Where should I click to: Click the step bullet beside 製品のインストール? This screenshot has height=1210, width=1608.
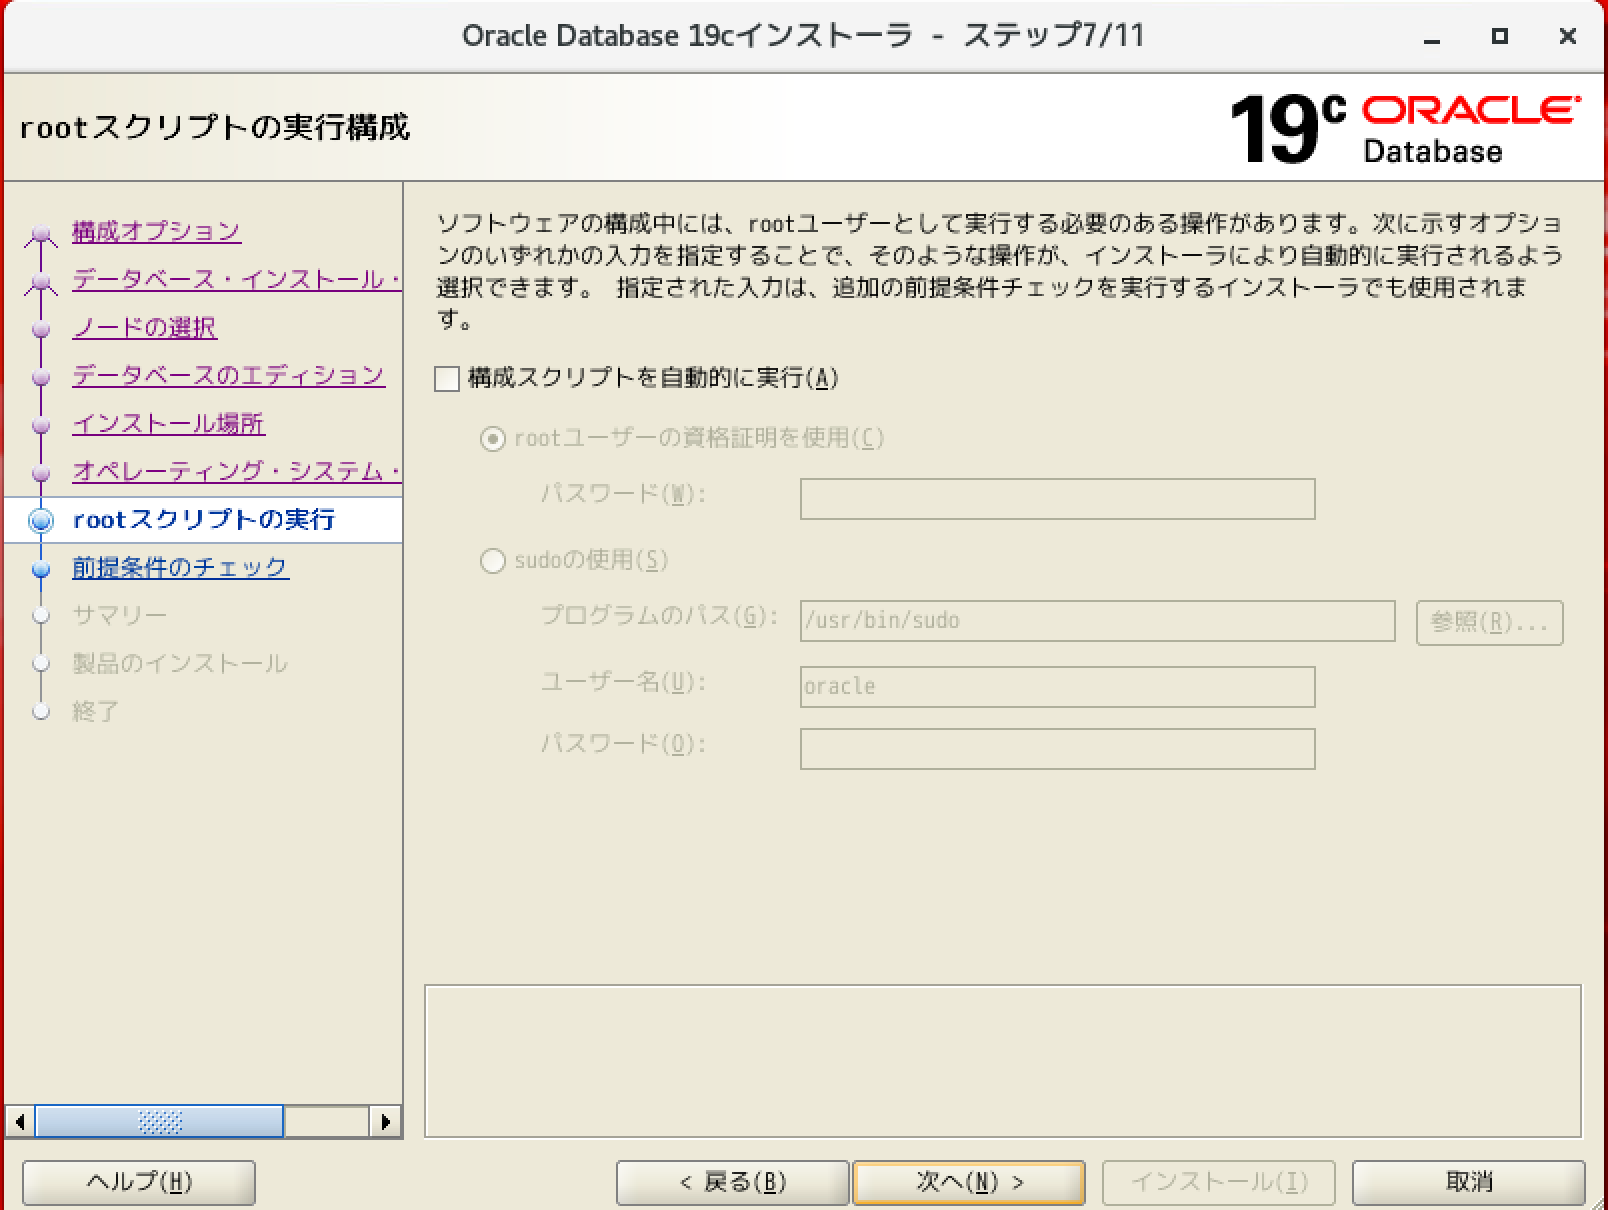(x=41, y=663)
